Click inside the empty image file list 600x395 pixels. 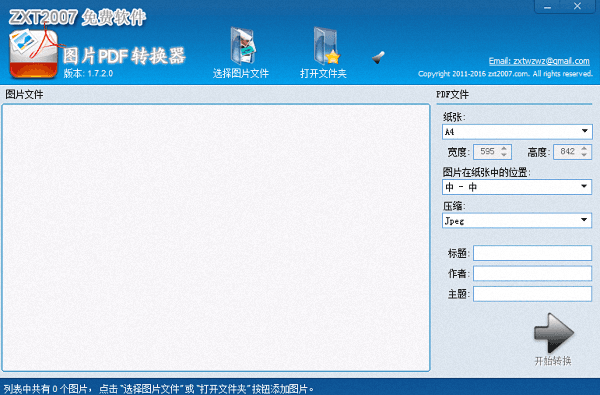pyautogui.click(x=216, y=237)
